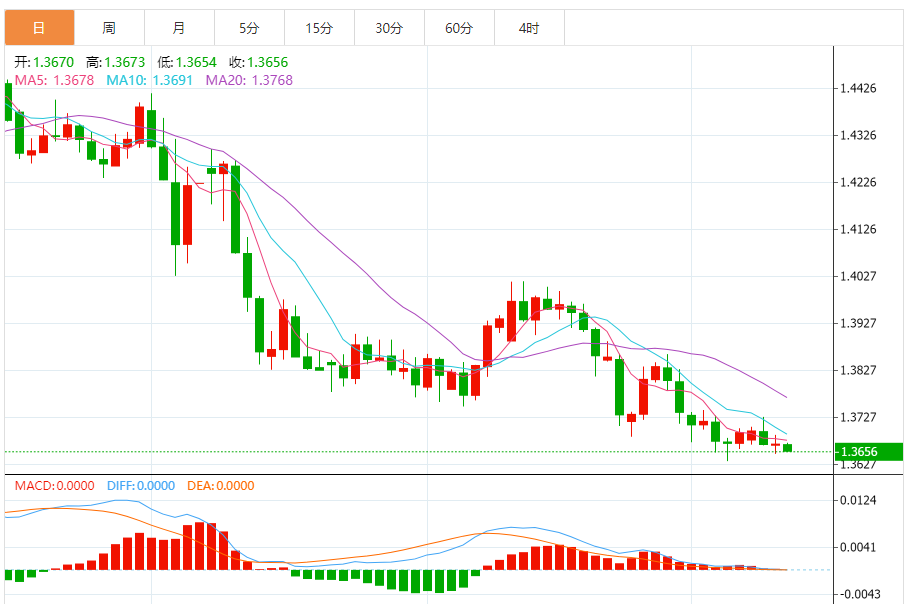Click the 收:1.3656 close price value

pos(258,62)
